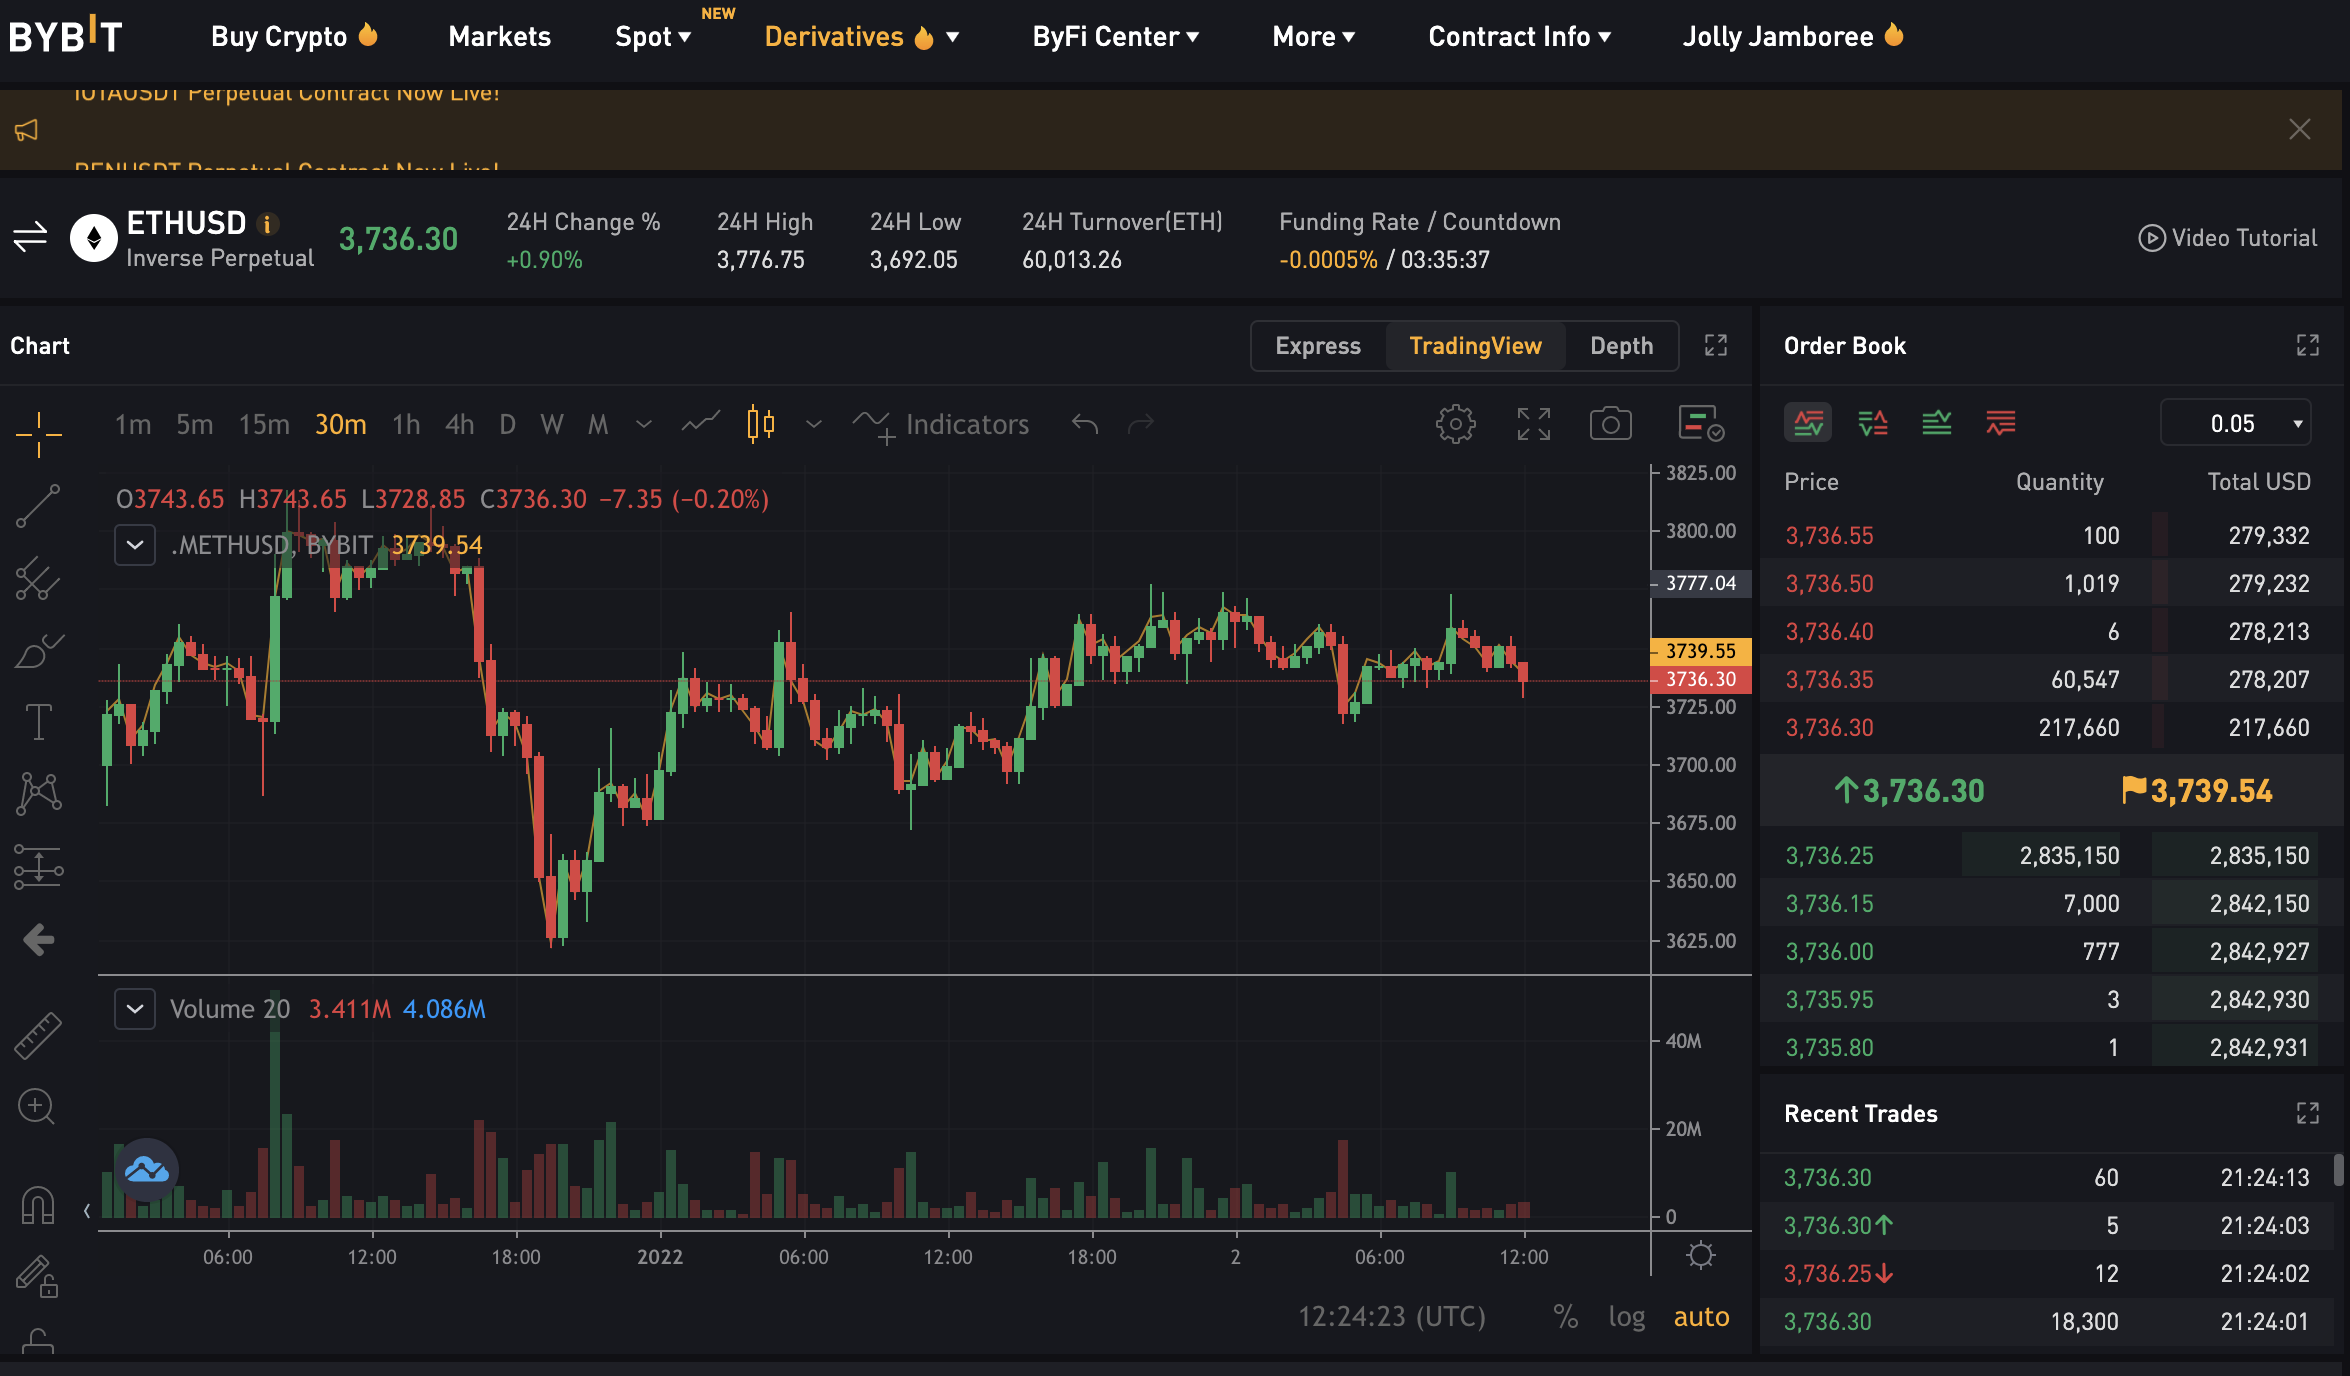Open the Video Tutorial link
The width and height of the screenshot is (2350, 1376).
tap(2228, 238)
